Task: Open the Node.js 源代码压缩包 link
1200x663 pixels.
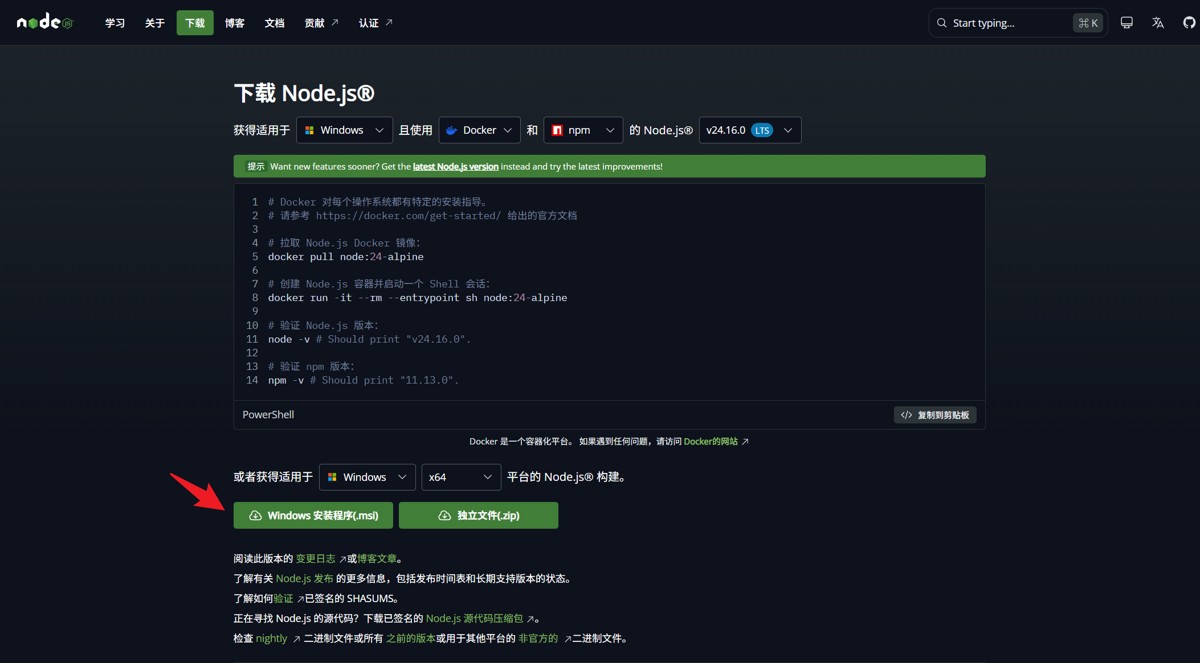Action: (x=481, y=619)
